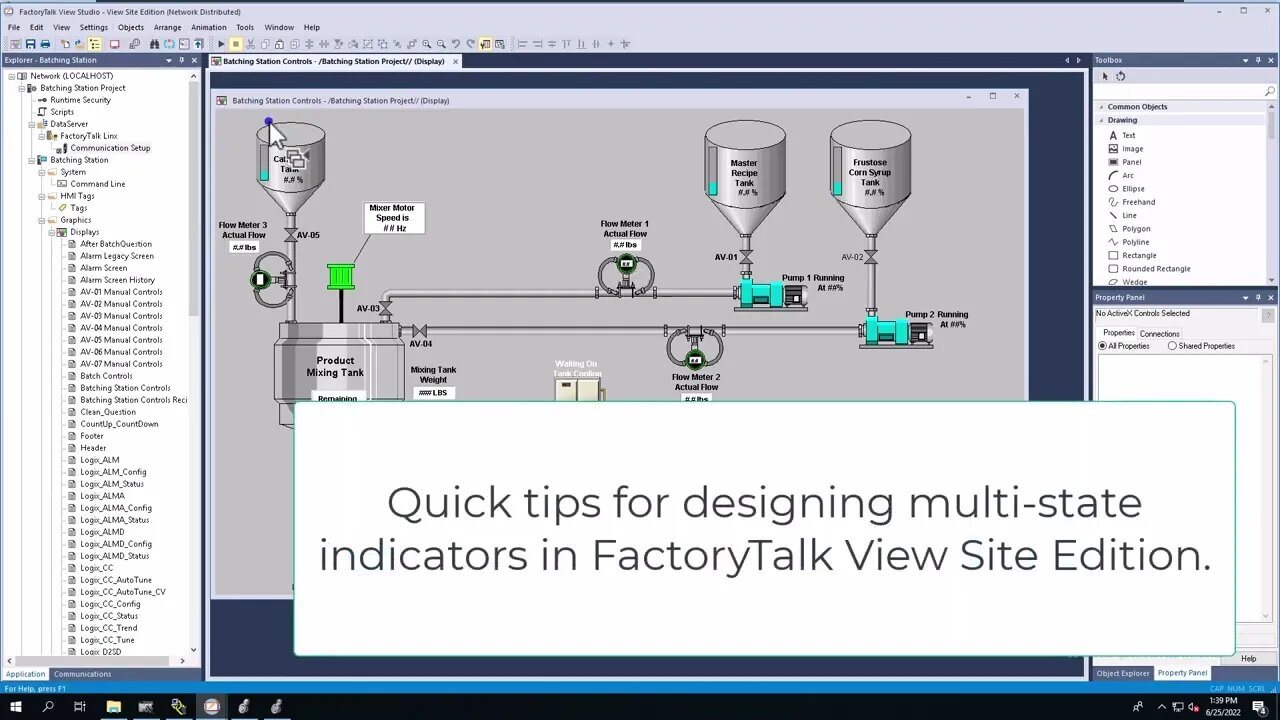Click the Save icon in the toolbar
The height and width of the screenshot is (720, 1280).
[x=31, y=44]
